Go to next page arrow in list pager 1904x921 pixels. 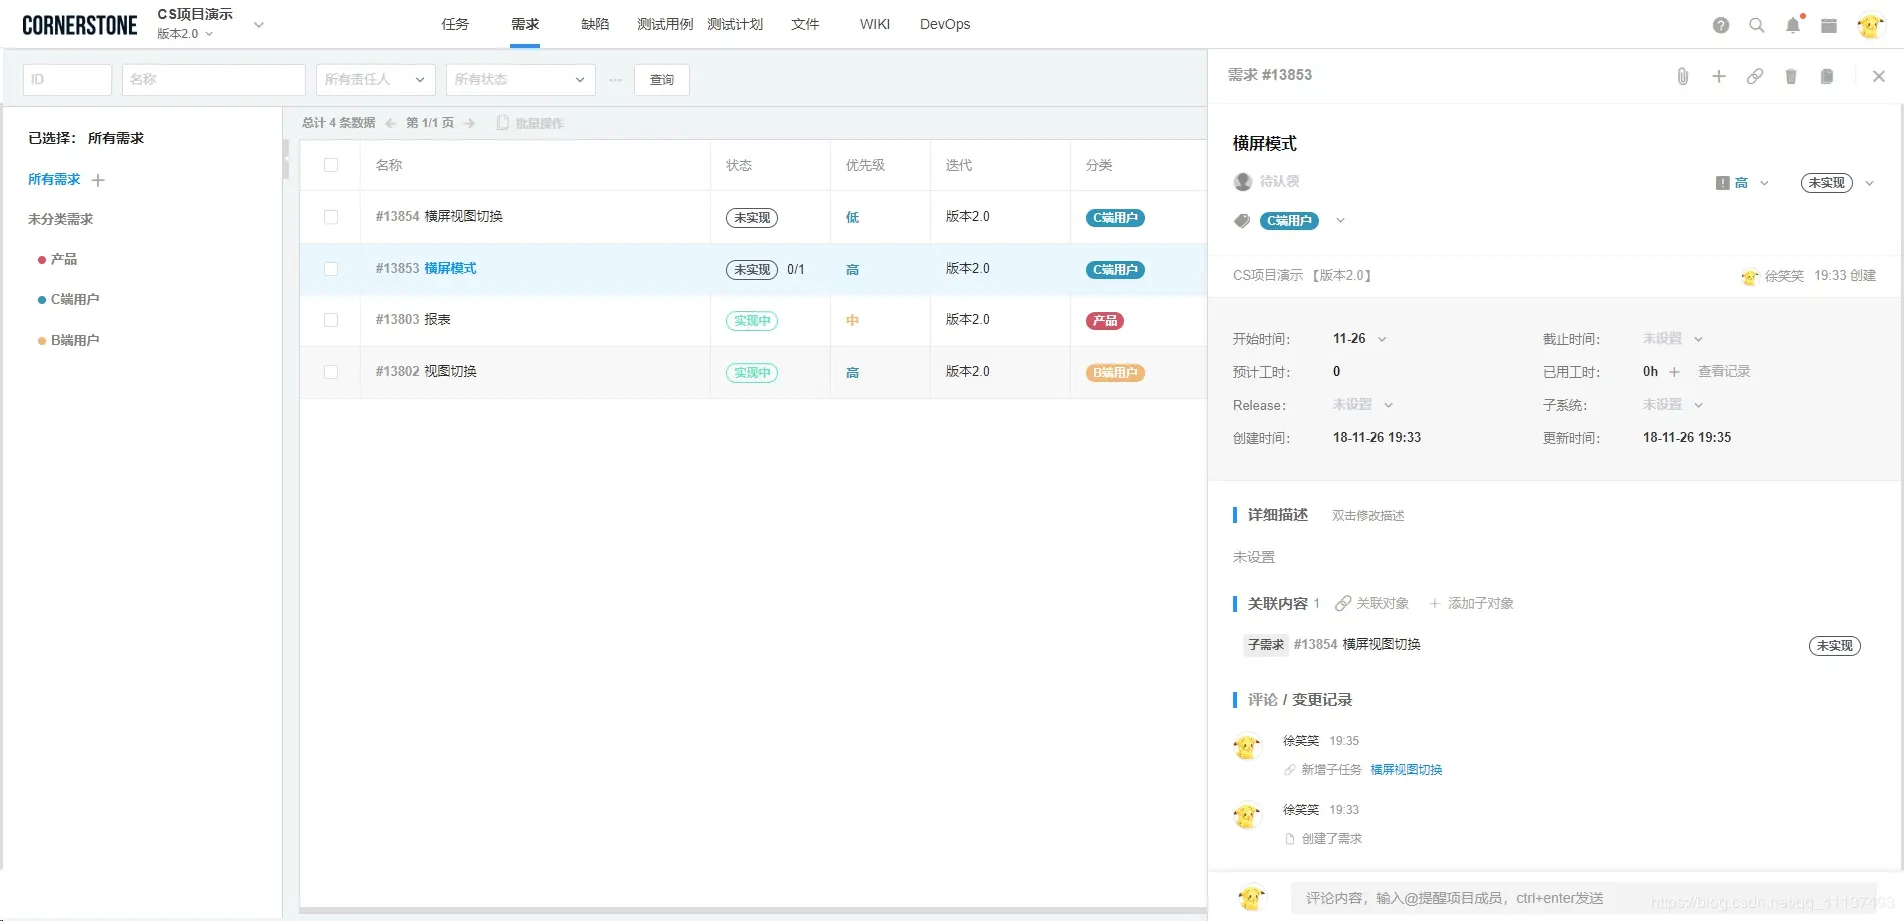tap(469, 123)
